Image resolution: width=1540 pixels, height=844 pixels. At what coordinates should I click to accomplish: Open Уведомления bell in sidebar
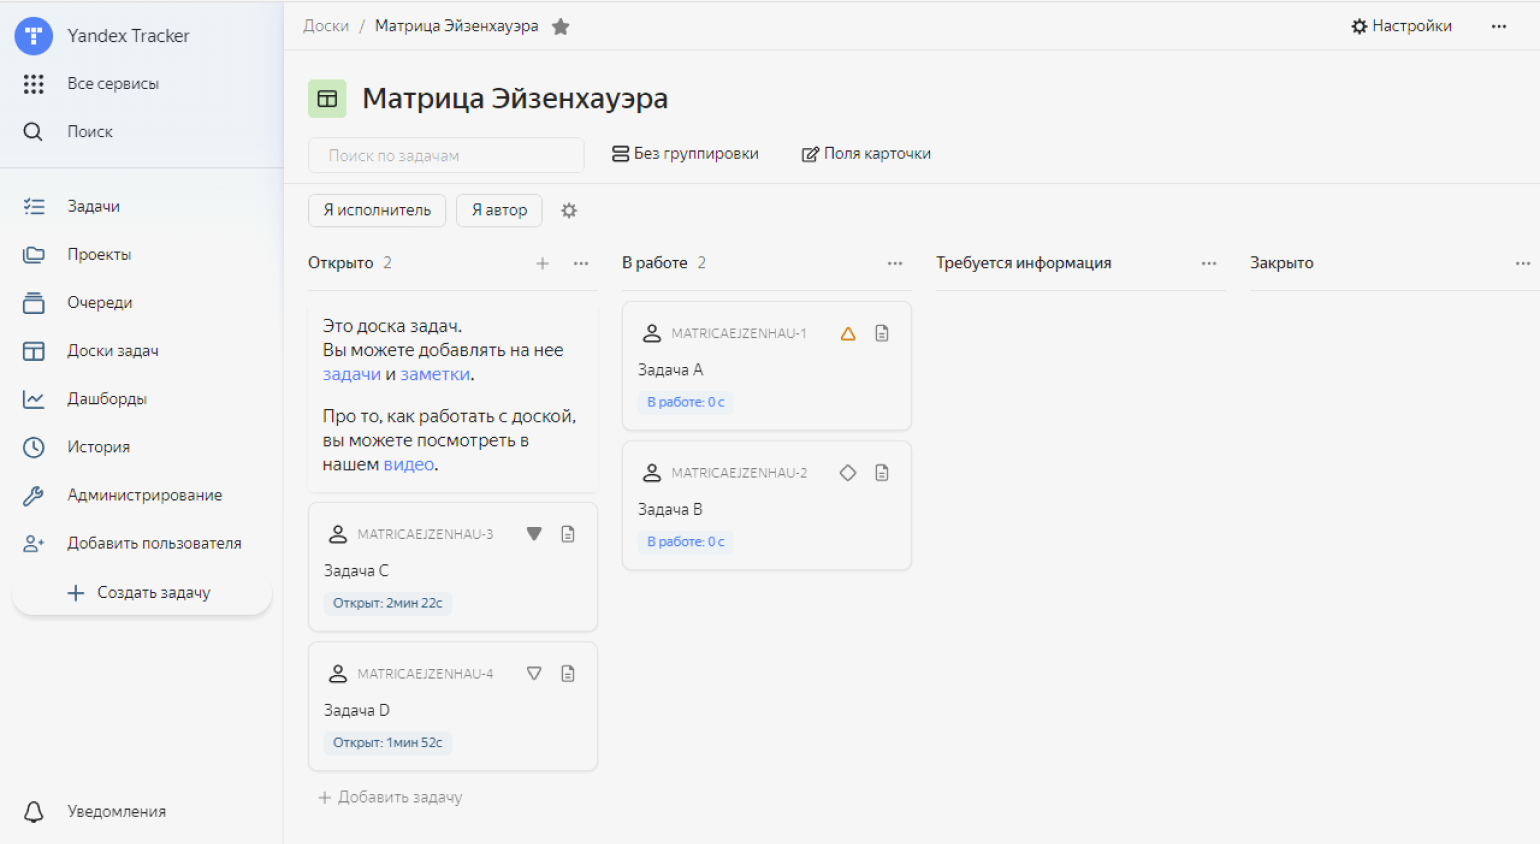[x=34, y=812]
